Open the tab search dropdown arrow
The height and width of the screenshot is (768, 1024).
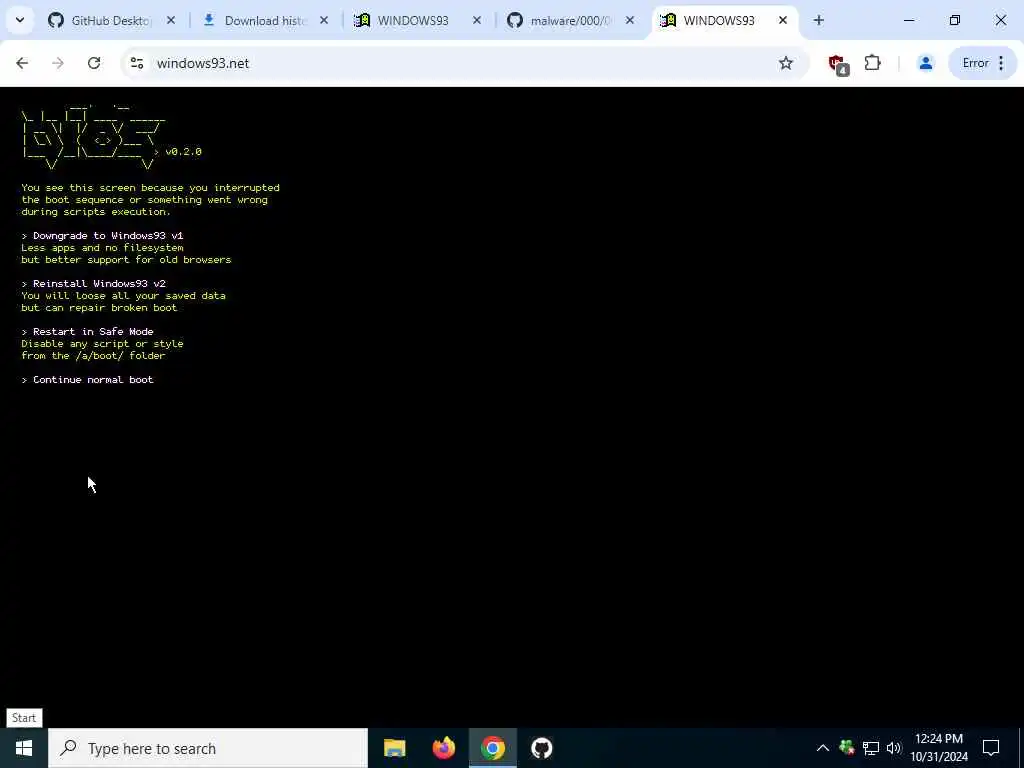20,20
